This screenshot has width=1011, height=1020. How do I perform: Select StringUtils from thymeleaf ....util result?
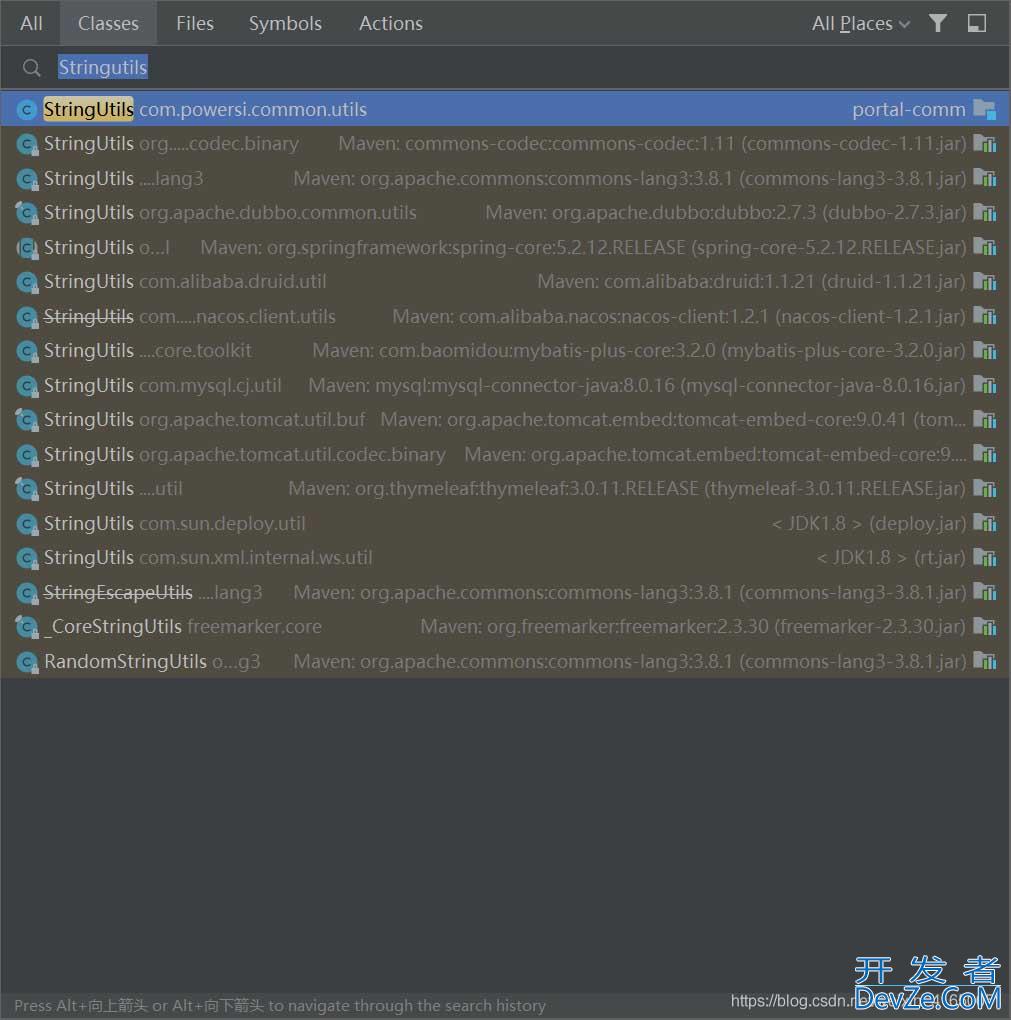pos(506,489)
